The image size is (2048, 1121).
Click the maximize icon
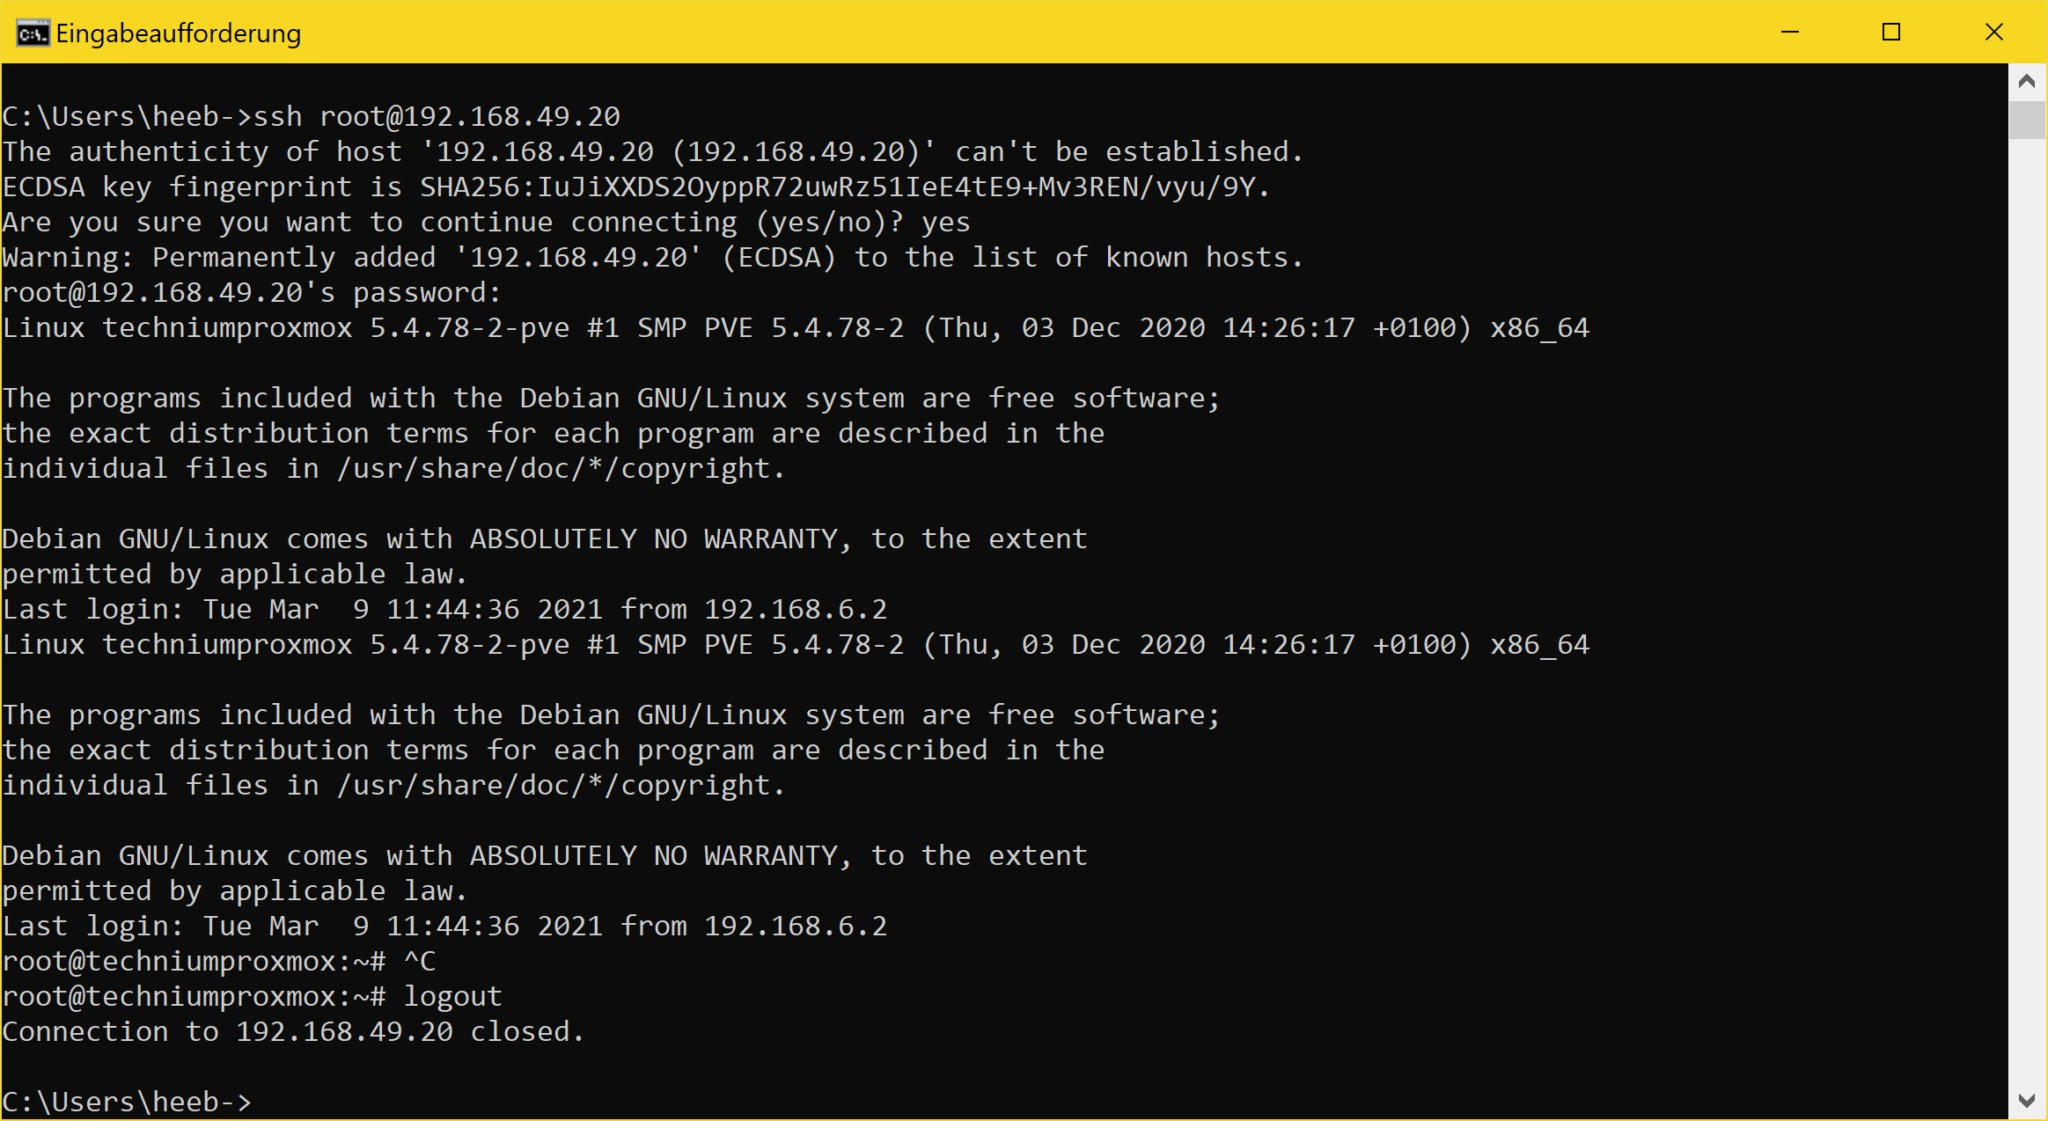click(1892, 32)
